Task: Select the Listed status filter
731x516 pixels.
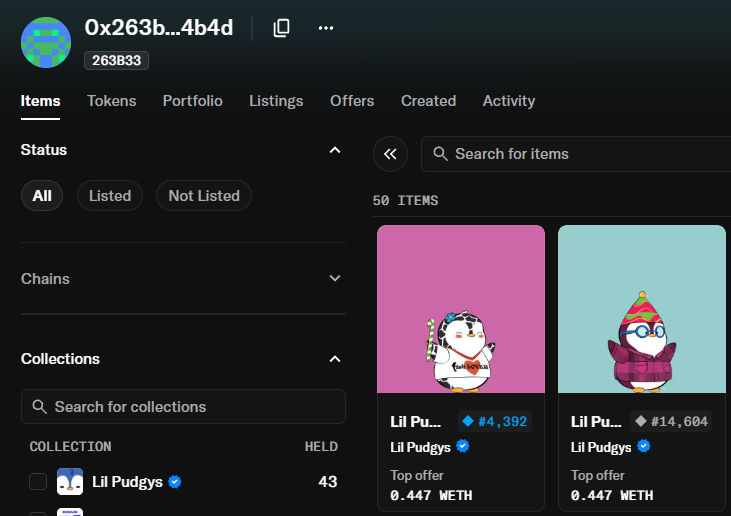Action: tap(110, 196)
